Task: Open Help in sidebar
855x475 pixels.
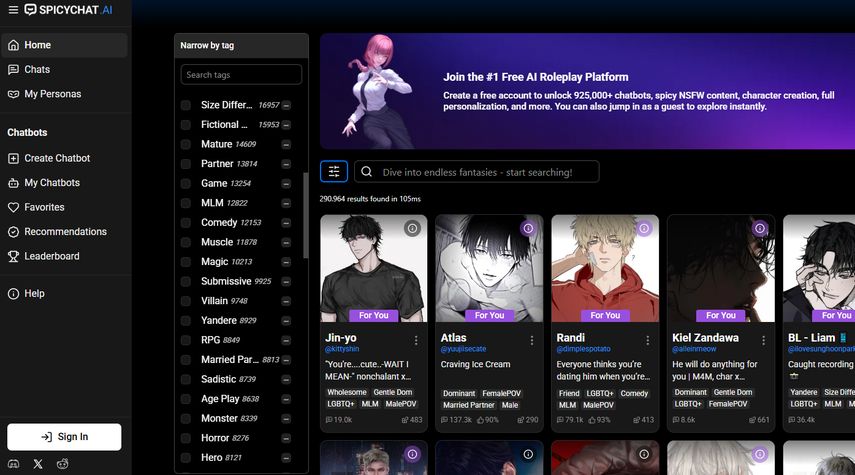Action: (64, 293)
